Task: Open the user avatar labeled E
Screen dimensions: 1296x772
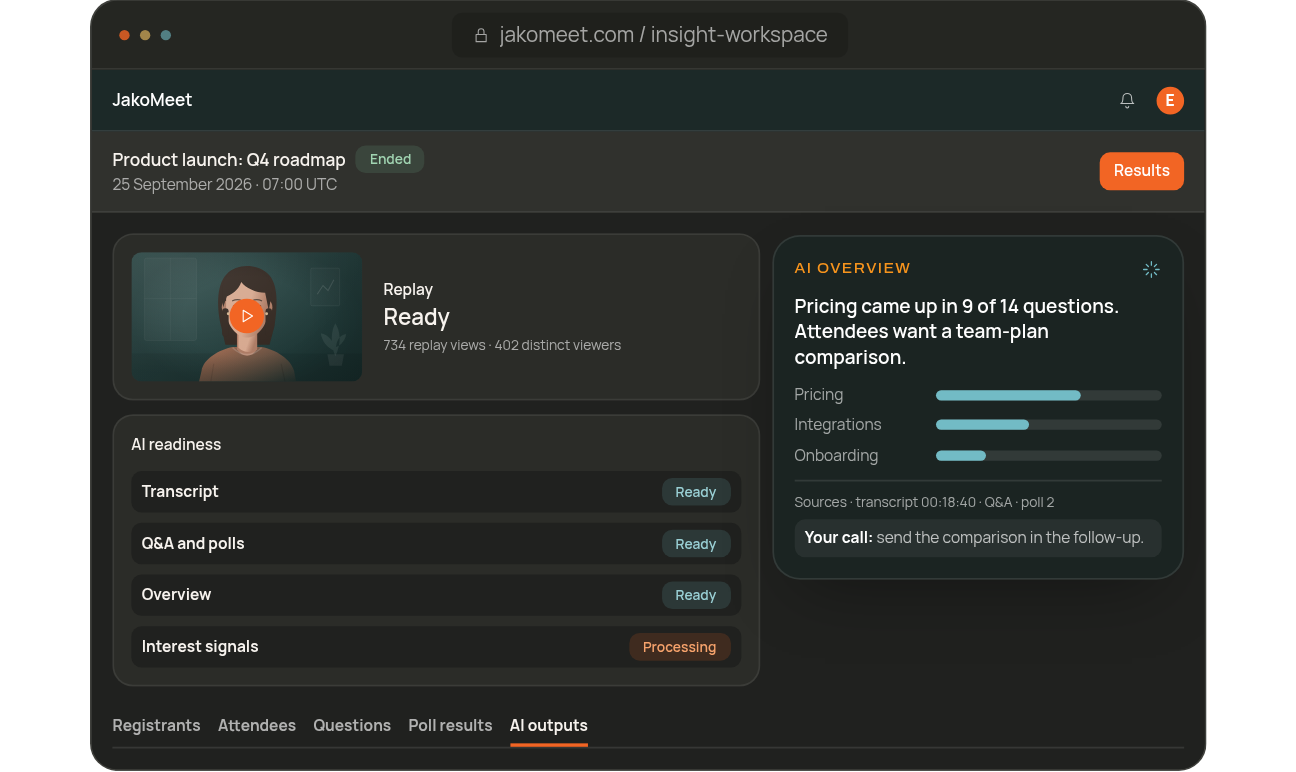Action: point(1170,100)
